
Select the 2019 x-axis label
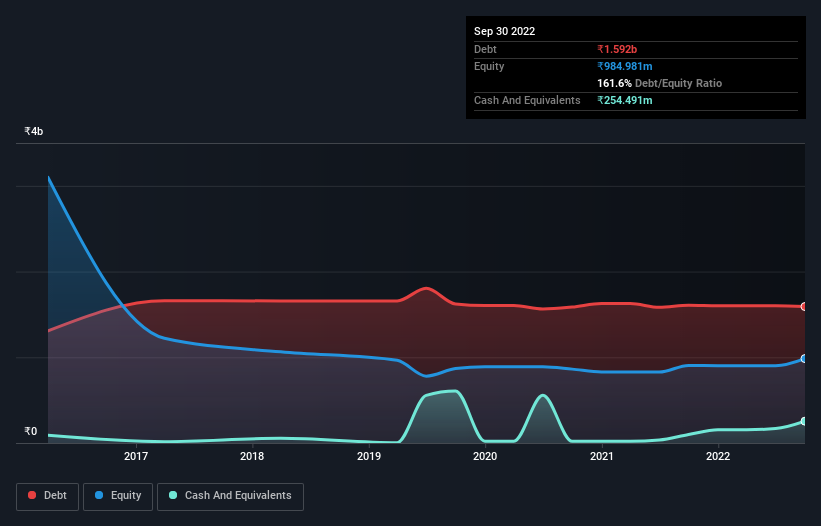[x=369, y=456]
